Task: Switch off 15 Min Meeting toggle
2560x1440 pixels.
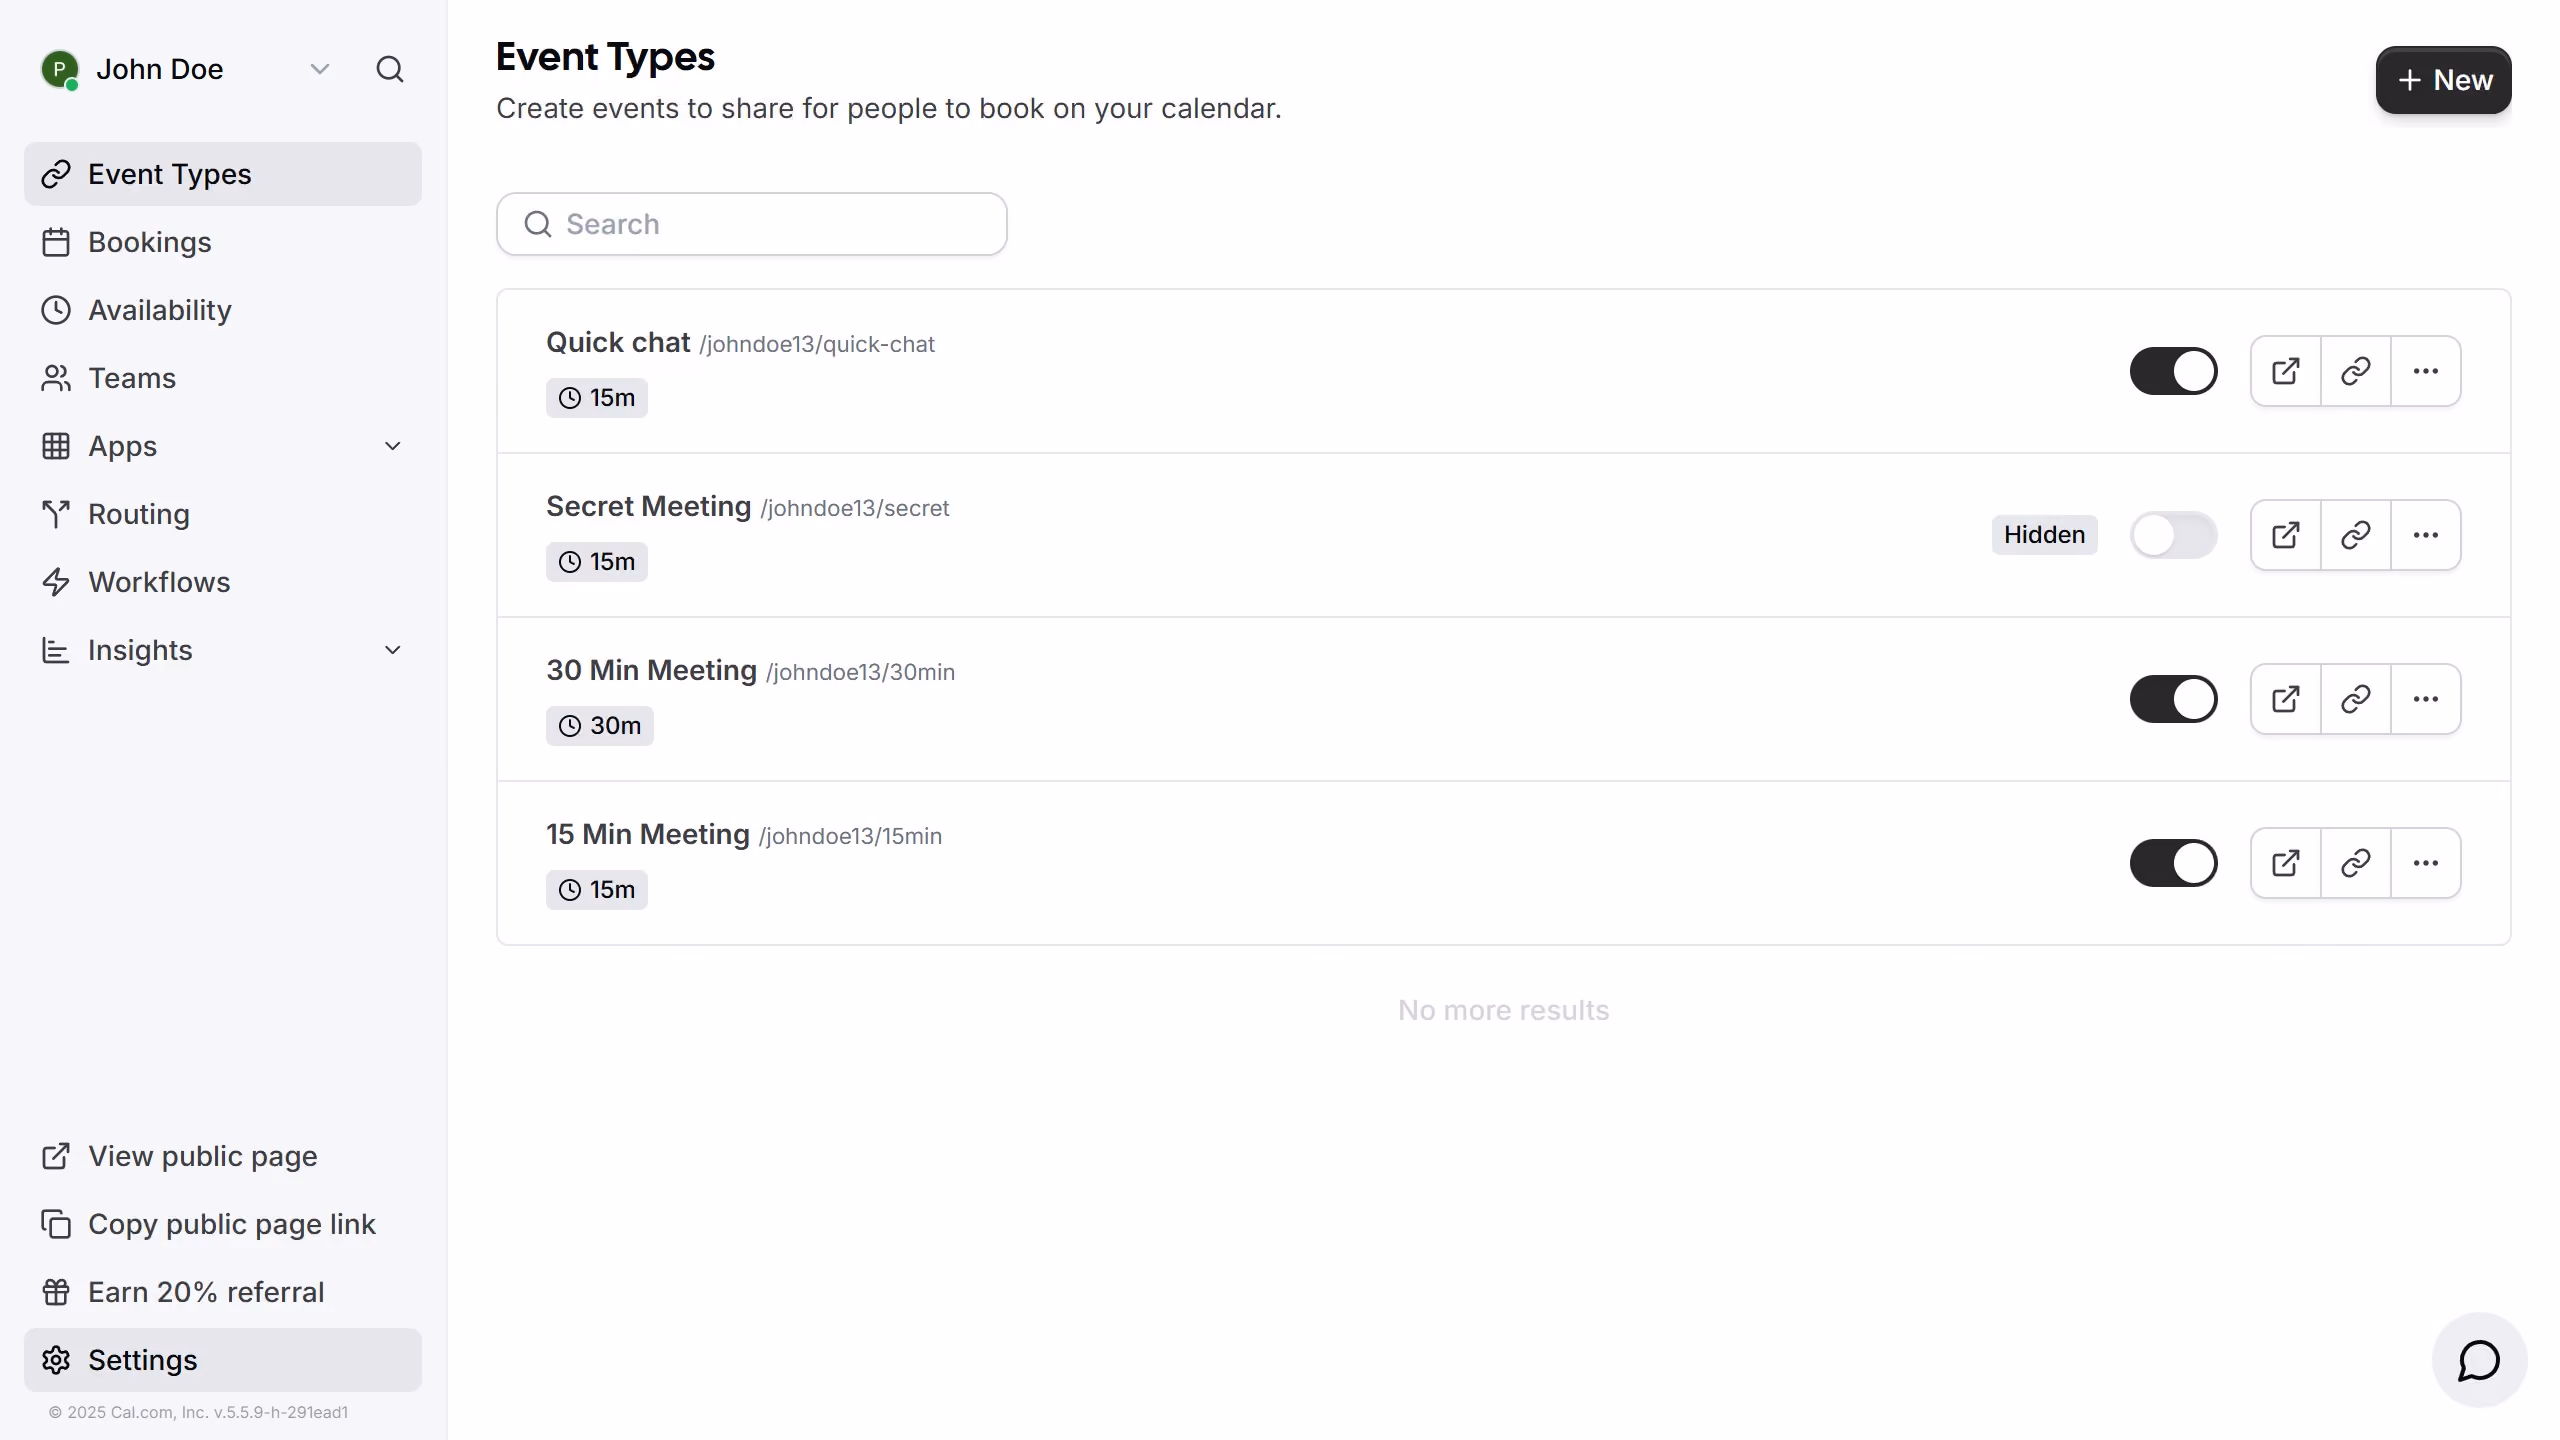Action: point(2173,863)
